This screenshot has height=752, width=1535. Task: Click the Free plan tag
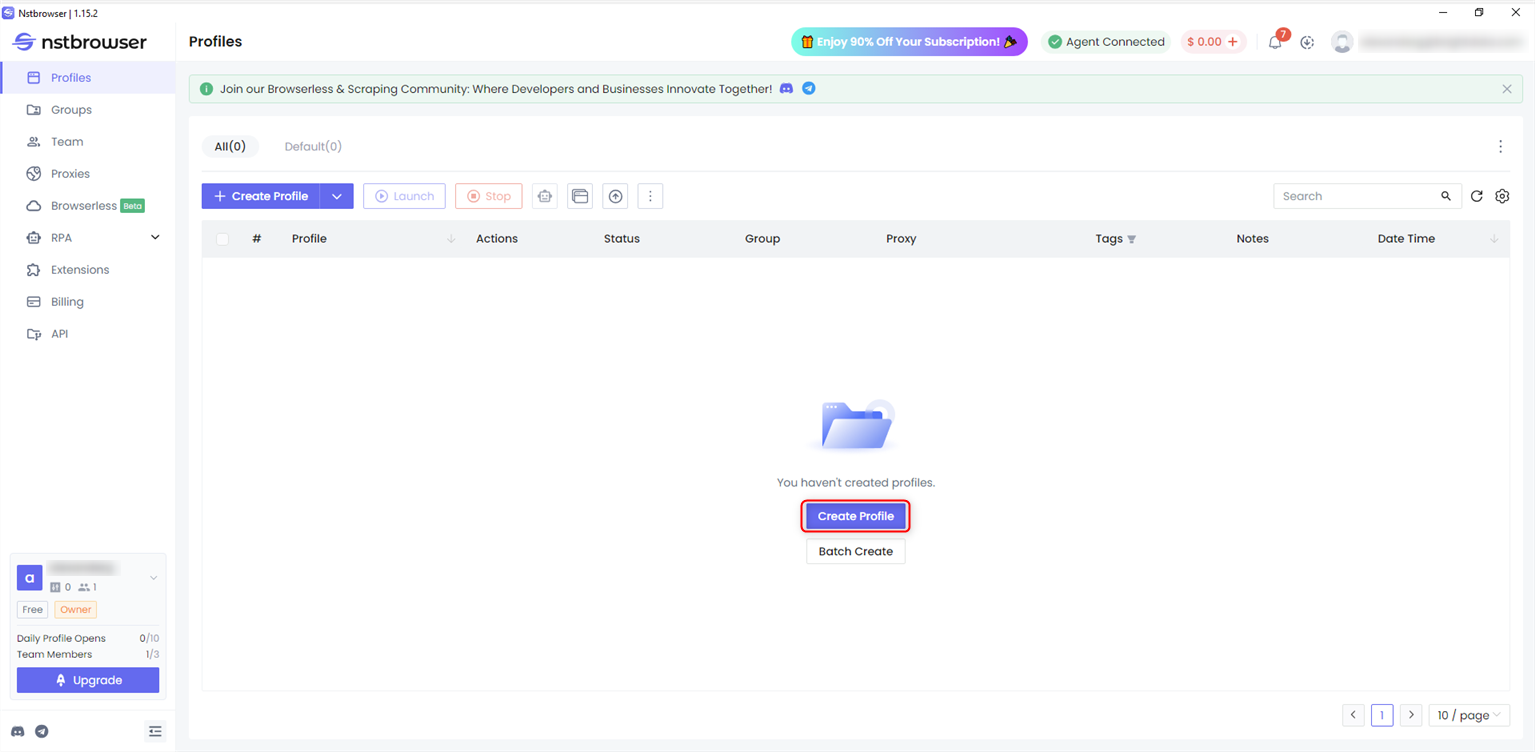click(x=33, y=610)
